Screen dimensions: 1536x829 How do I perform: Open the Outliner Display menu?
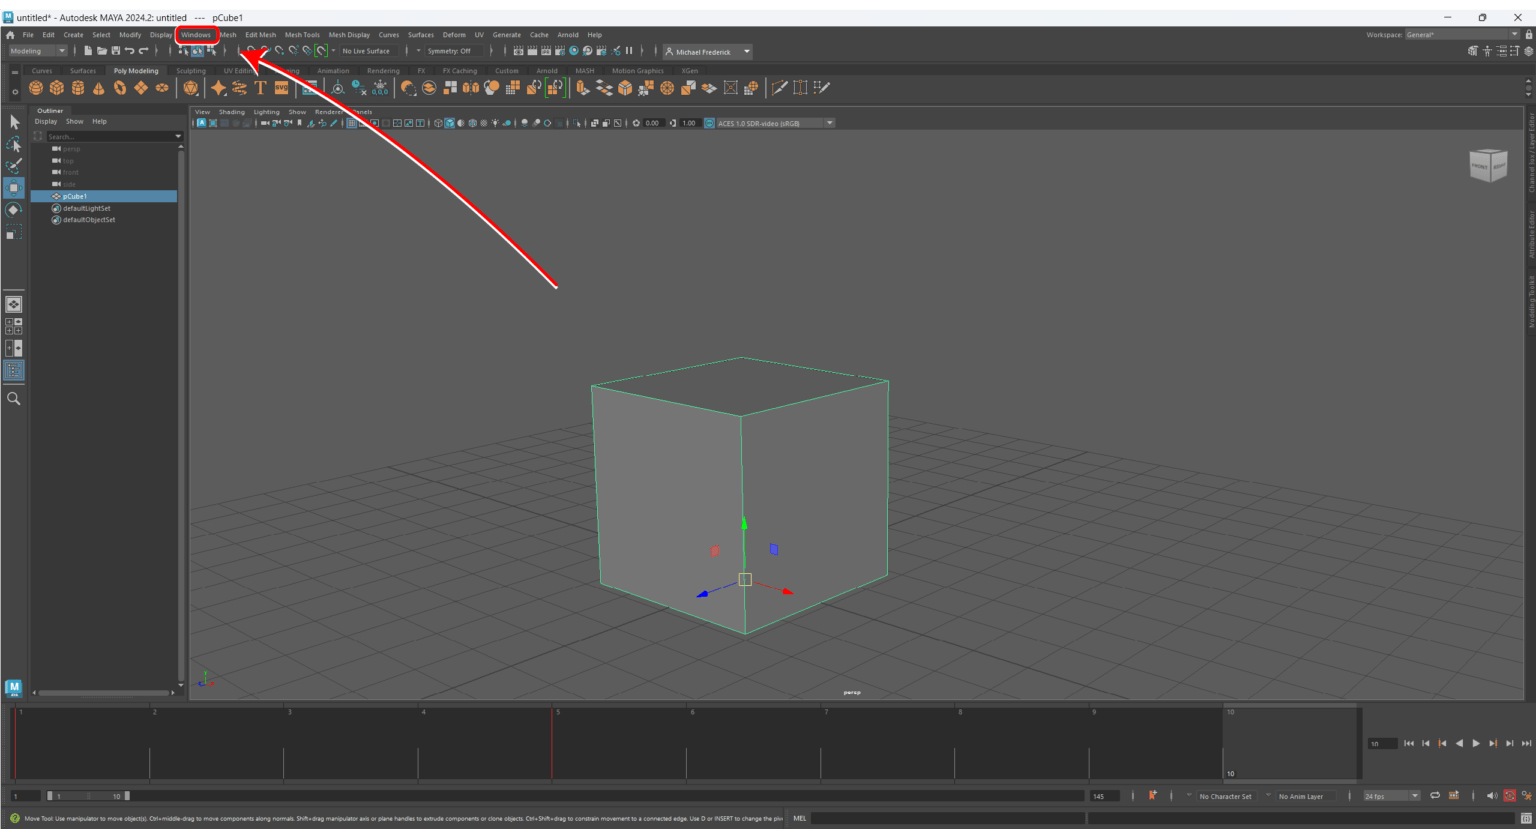point(46,122)
